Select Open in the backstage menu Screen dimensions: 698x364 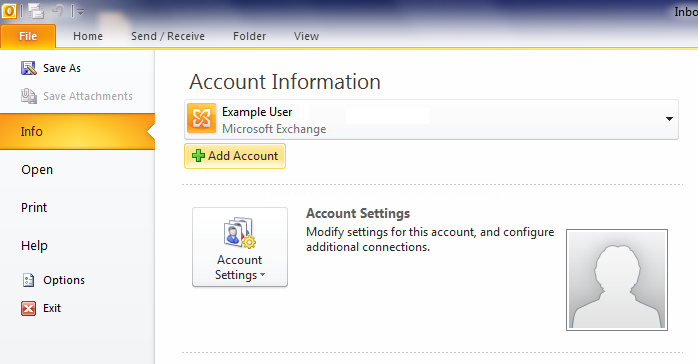pyautogui.click(x=37, y=170)
